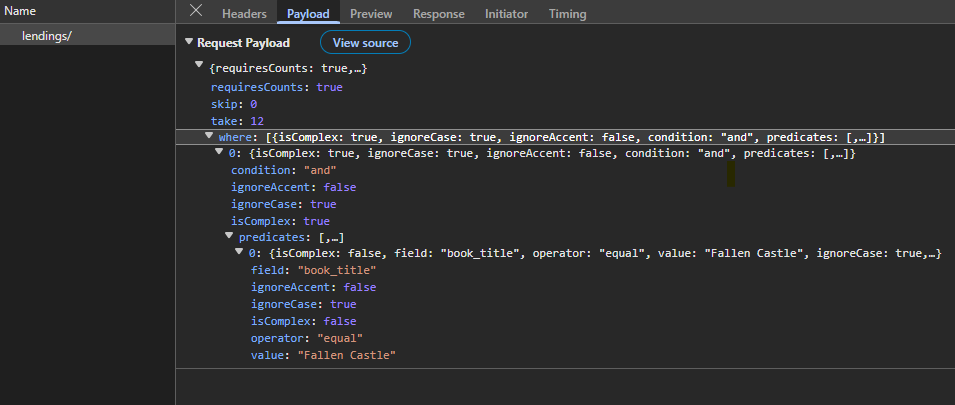Select the lendings/ request in Name list
The image size is (955, 405).
point(88,36)
